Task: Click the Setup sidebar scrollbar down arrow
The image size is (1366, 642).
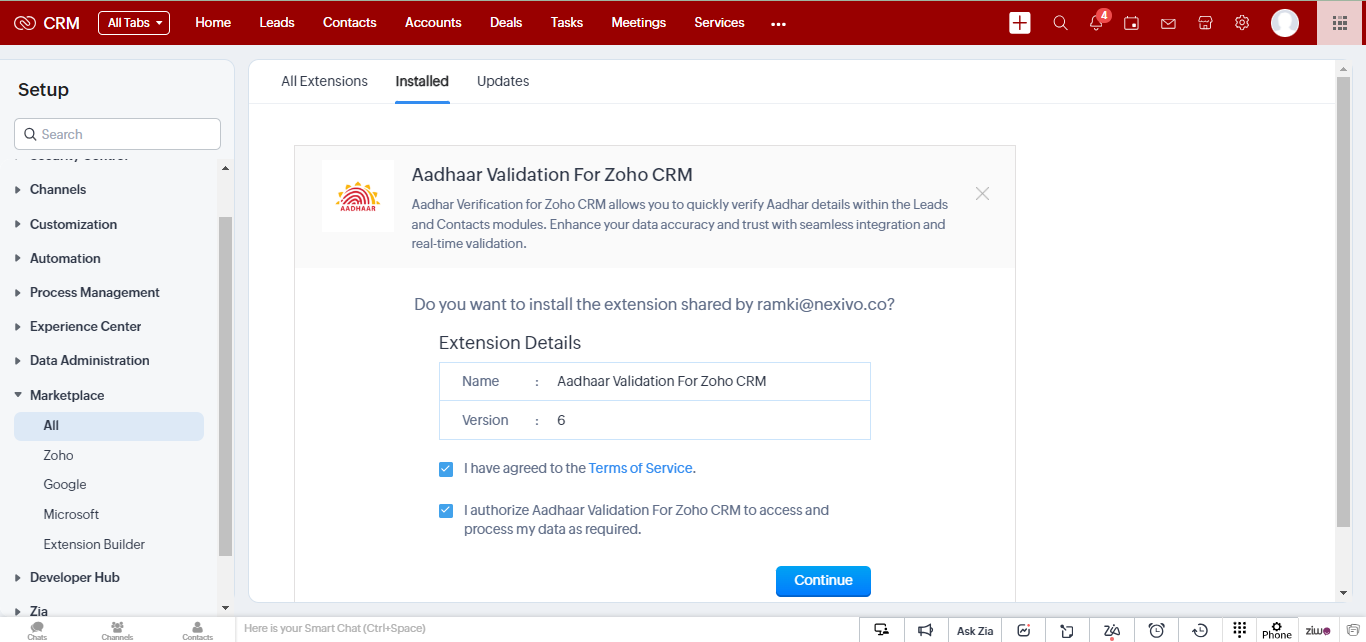Action: tap(225, 607)
